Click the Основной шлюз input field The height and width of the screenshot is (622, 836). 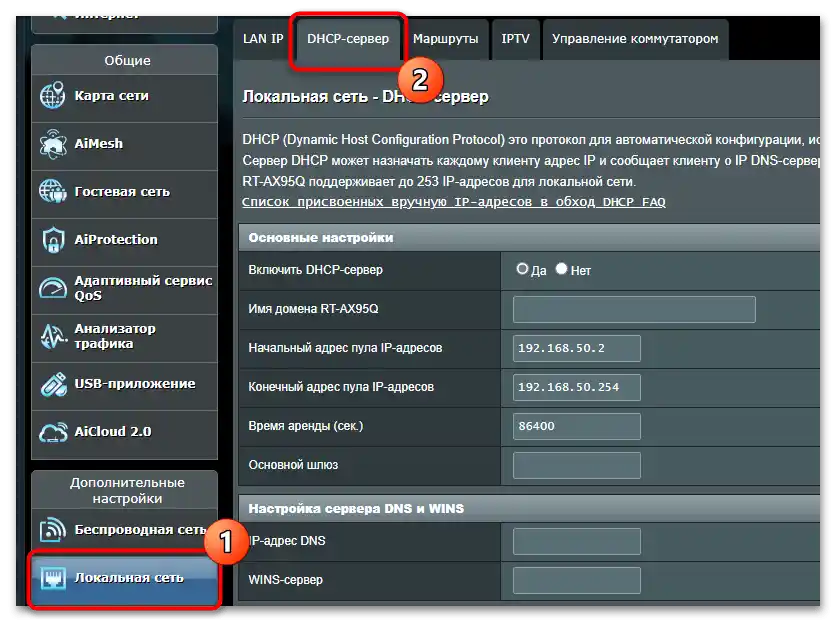[576, 465]
